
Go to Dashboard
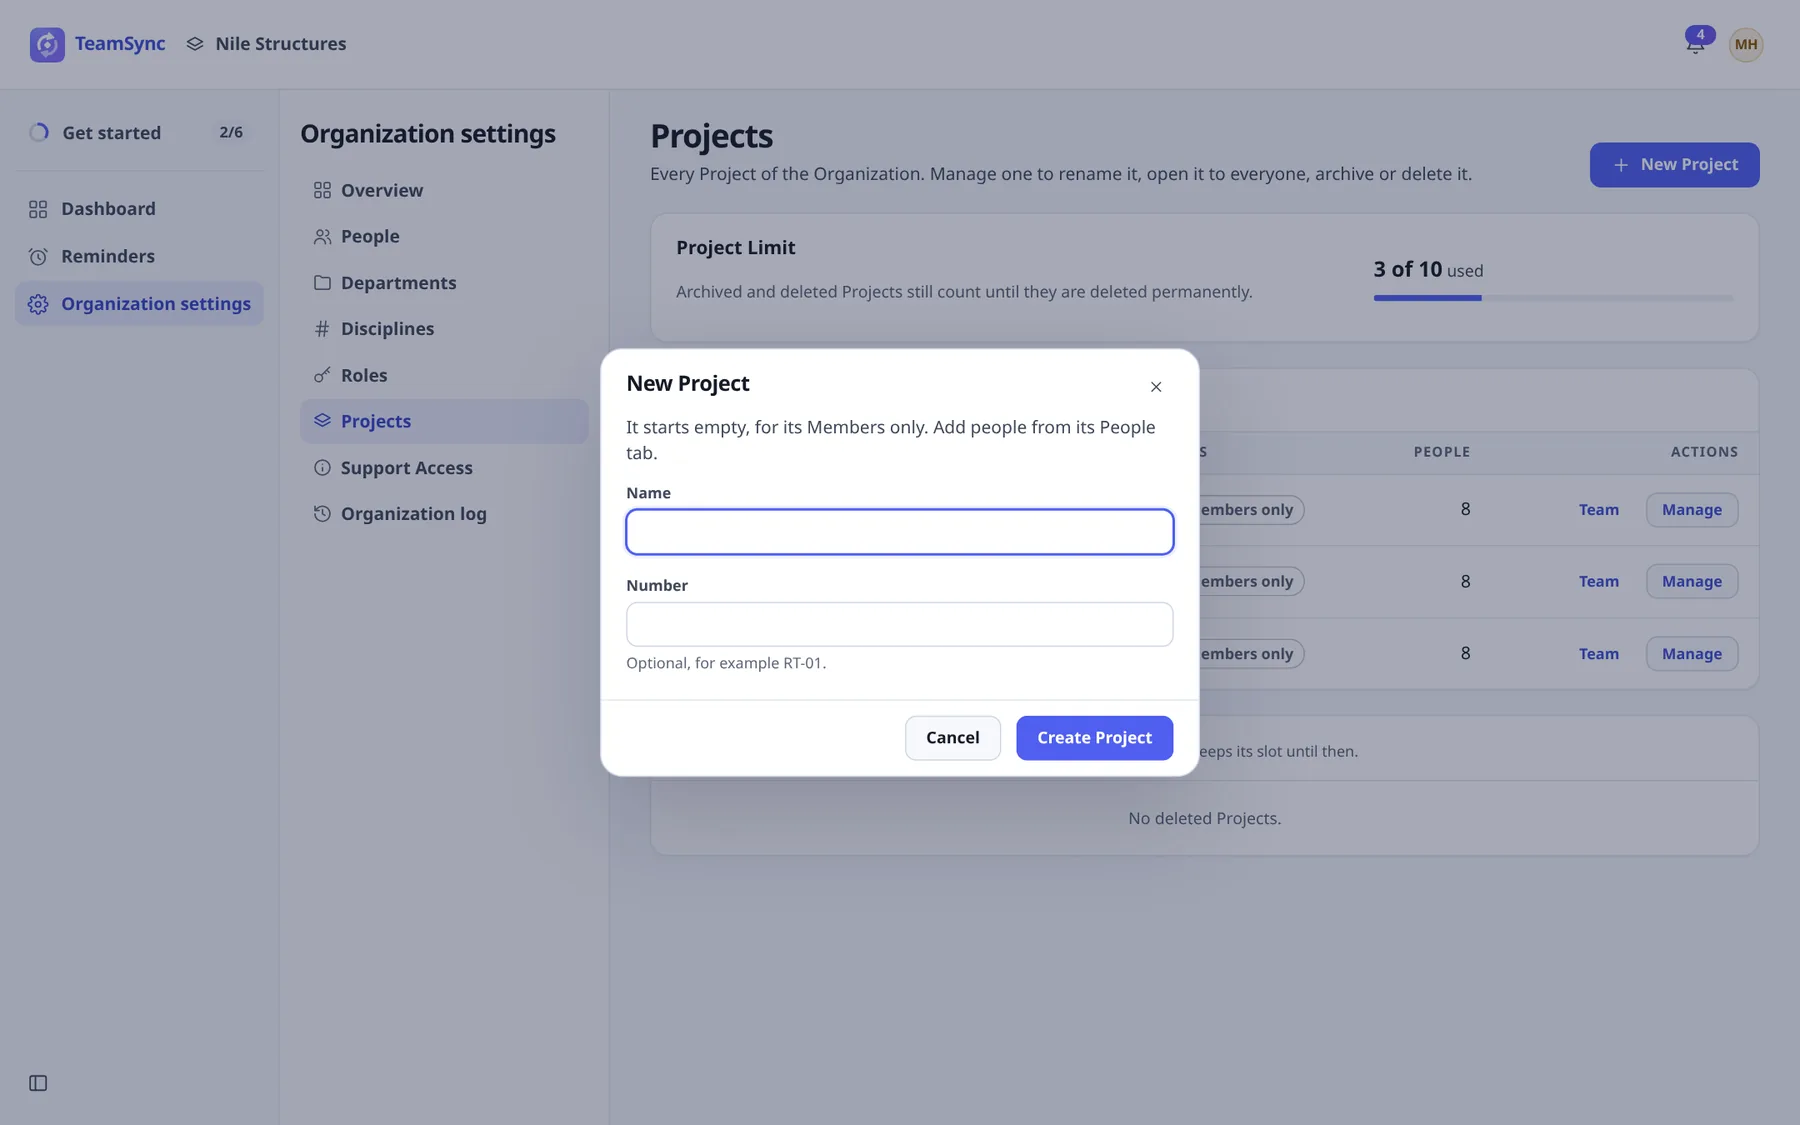(x=139, y=209)
